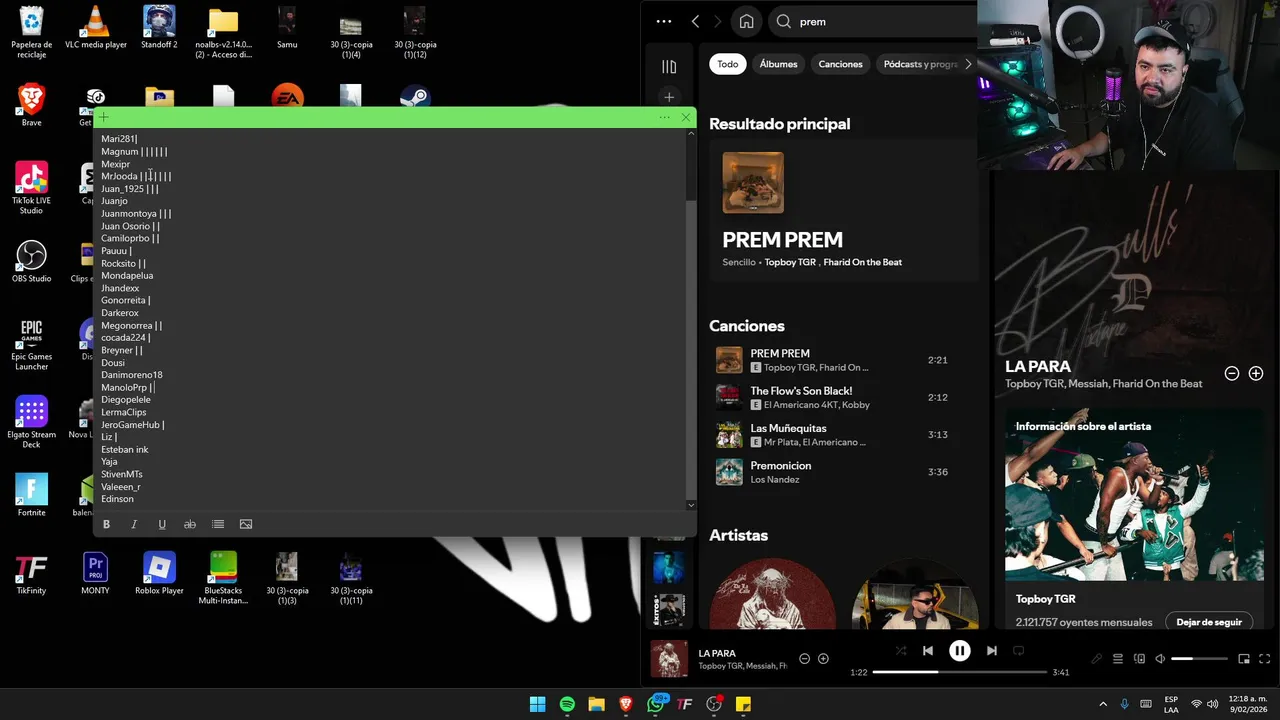Skip to next track in Spotify

(x=991, y=651)
